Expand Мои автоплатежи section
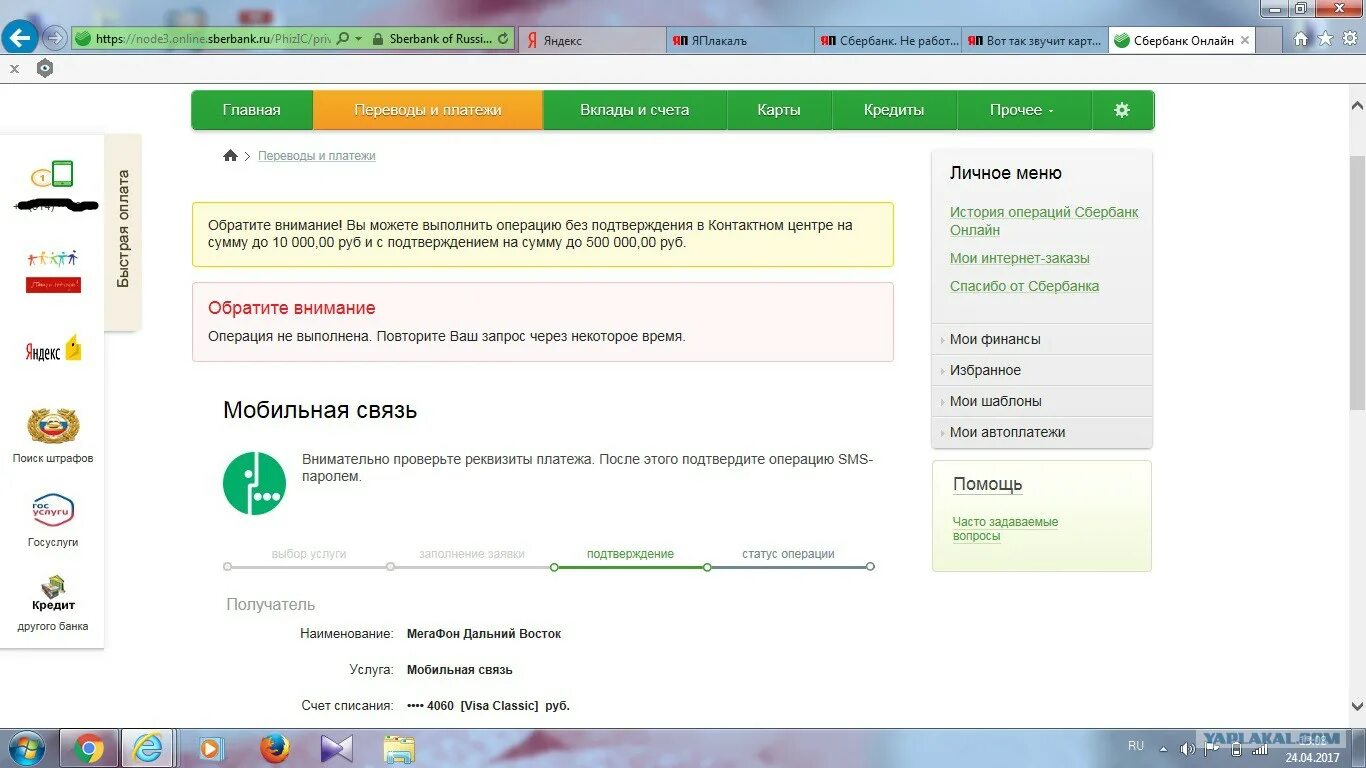The image size is (1366, 768). 1042,432
